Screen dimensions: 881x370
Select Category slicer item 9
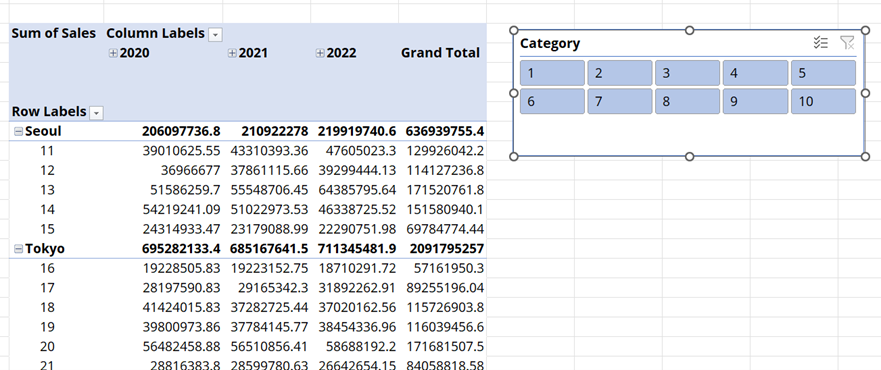pos(755,101)
